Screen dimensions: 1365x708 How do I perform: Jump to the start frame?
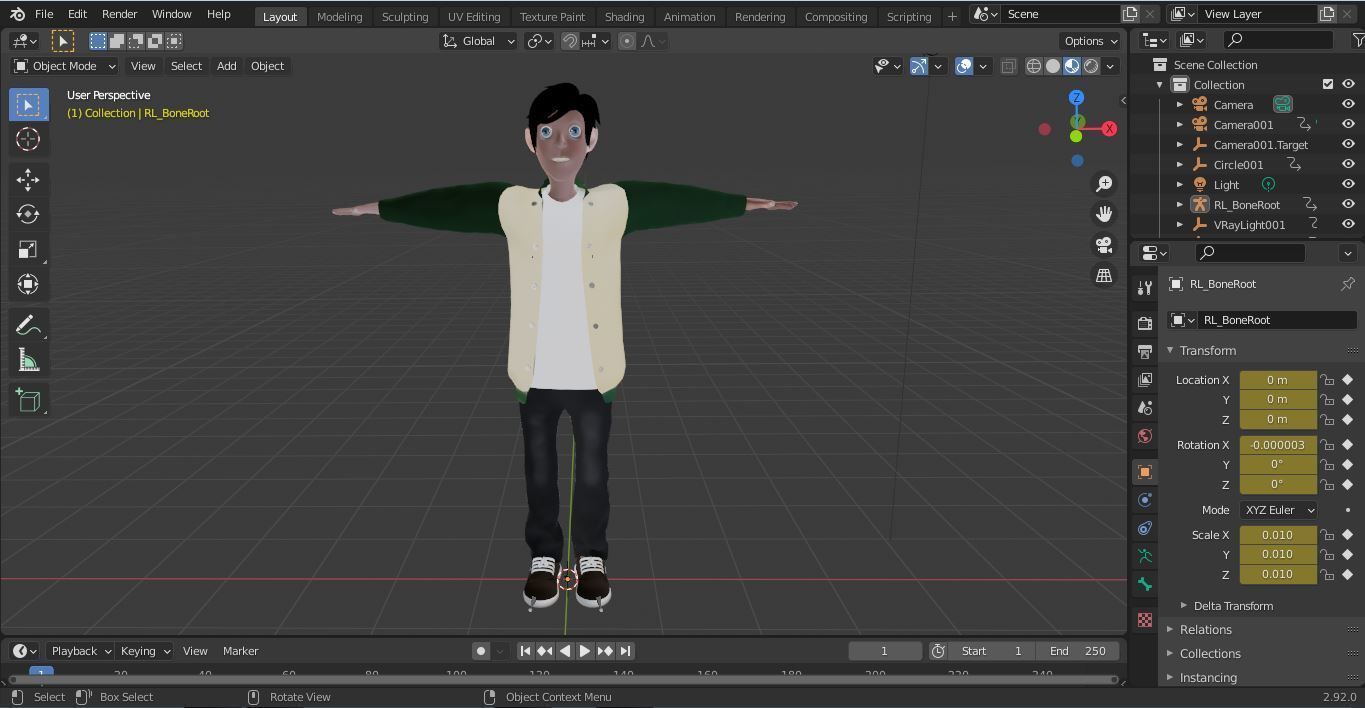coord(525,651)
